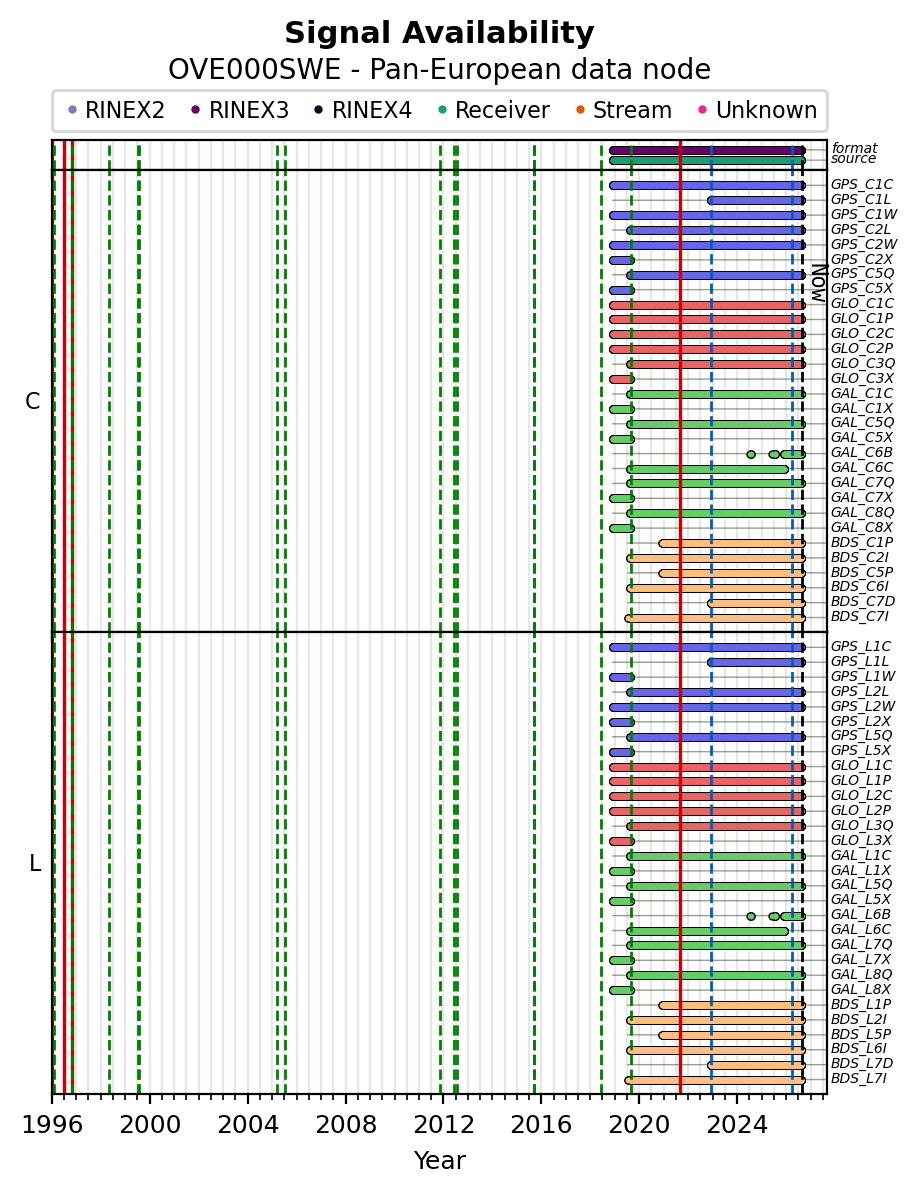Click the purple format bar
Image resolution: width=918 pixels, height=1193 pixels.
click(x=707, y=151)
